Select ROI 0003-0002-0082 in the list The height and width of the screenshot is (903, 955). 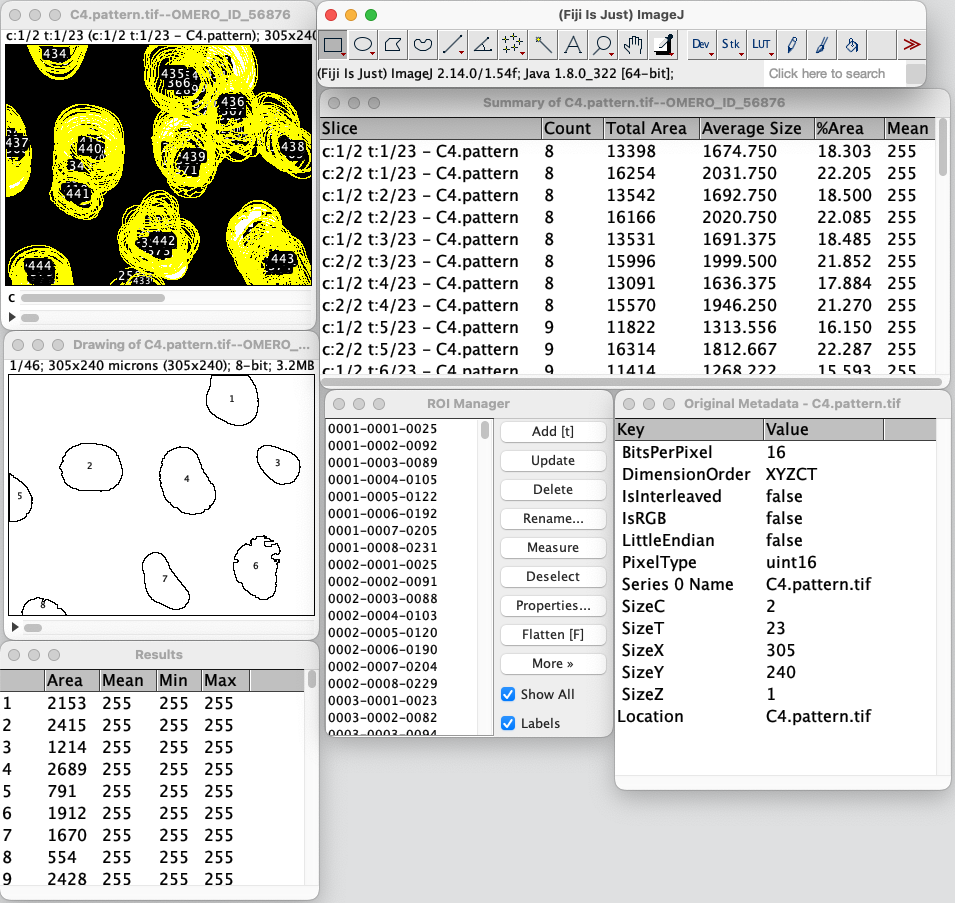point(382,718)
